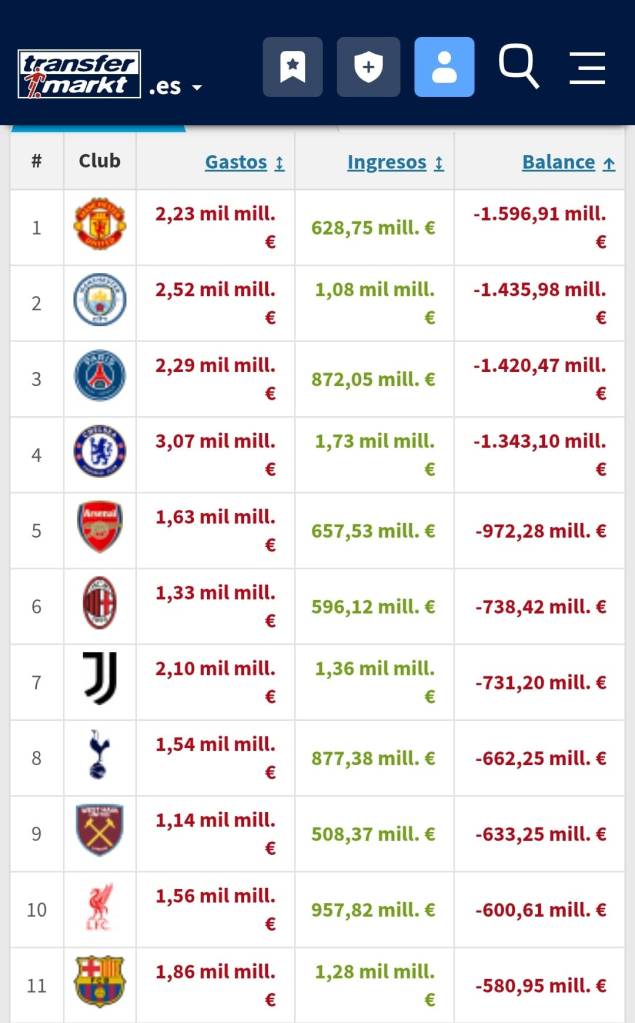Open the Transfermarkt home logo
635x1023 pixels.
(x=79, y=74)
